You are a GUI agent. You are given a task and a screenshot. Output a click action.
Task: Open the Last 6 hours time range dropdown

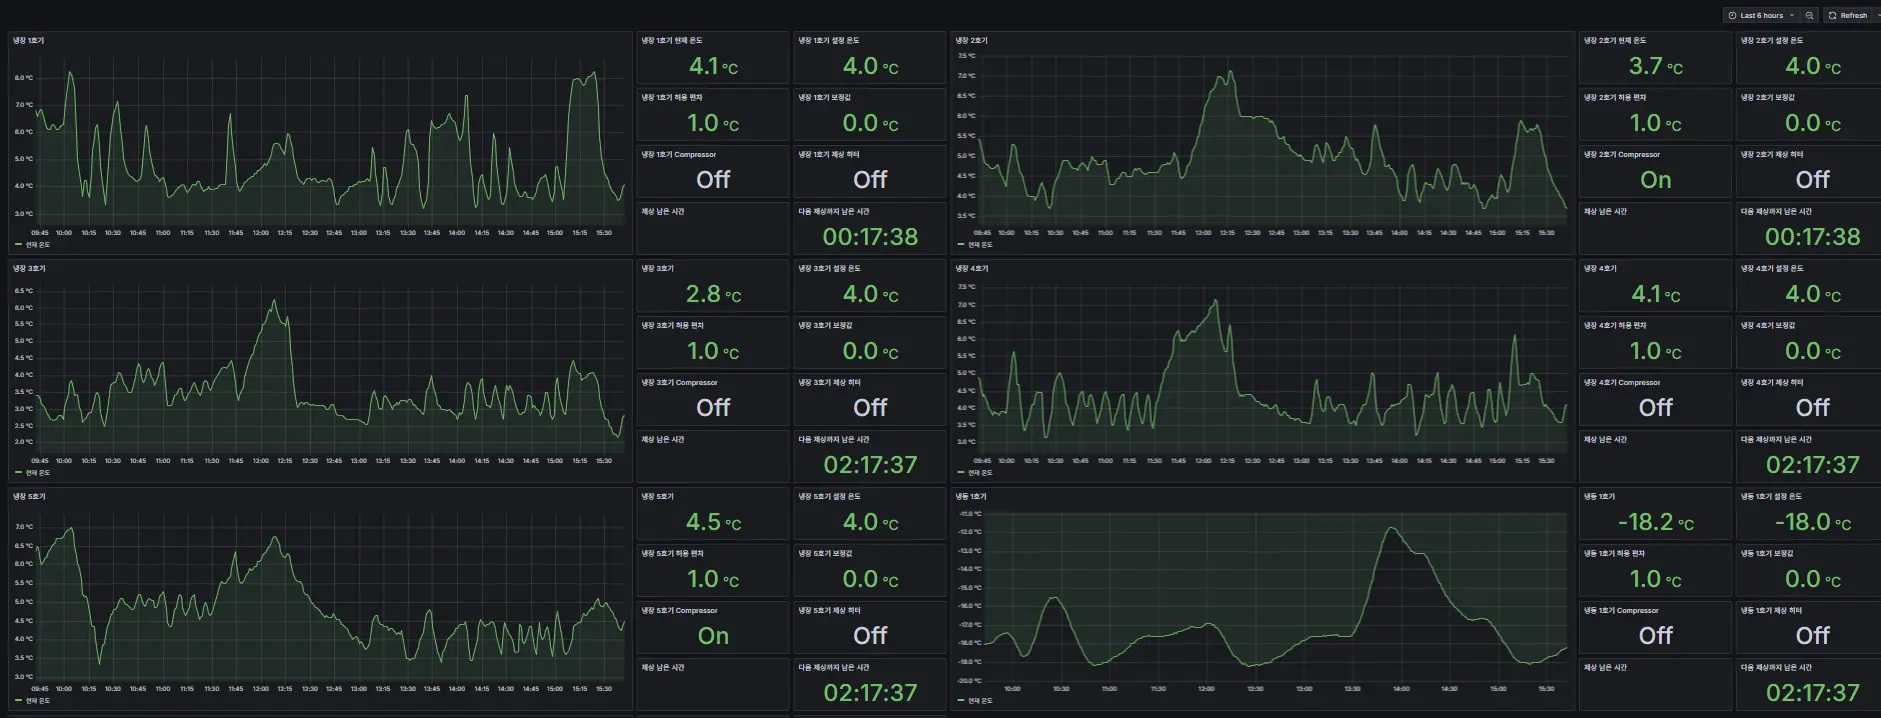[1762, 16]
